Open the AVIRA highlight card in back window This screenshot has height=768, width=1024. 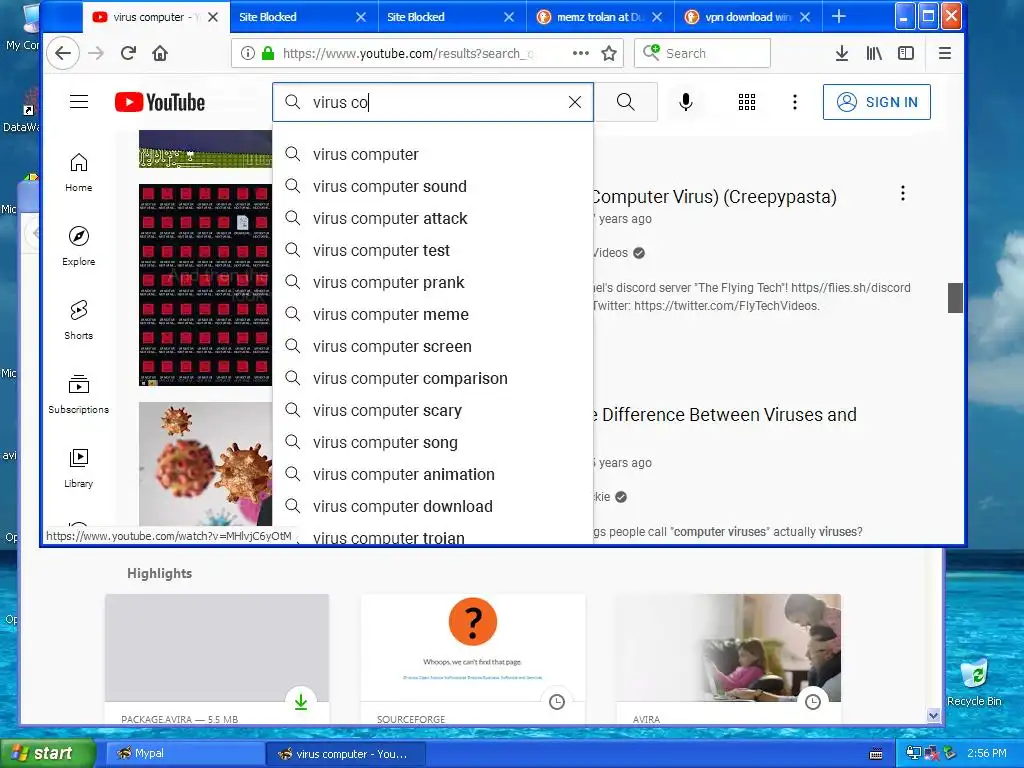click(x=728, y=659)
